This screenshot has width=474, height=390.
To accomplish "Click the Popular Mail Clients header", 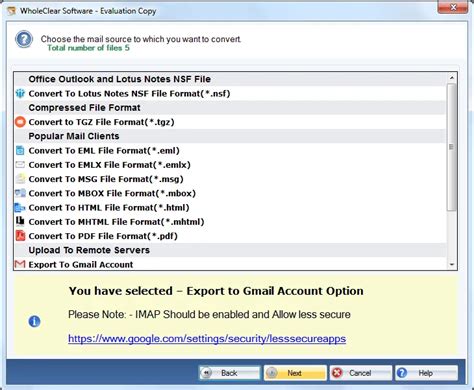I will tap(74, 136).
